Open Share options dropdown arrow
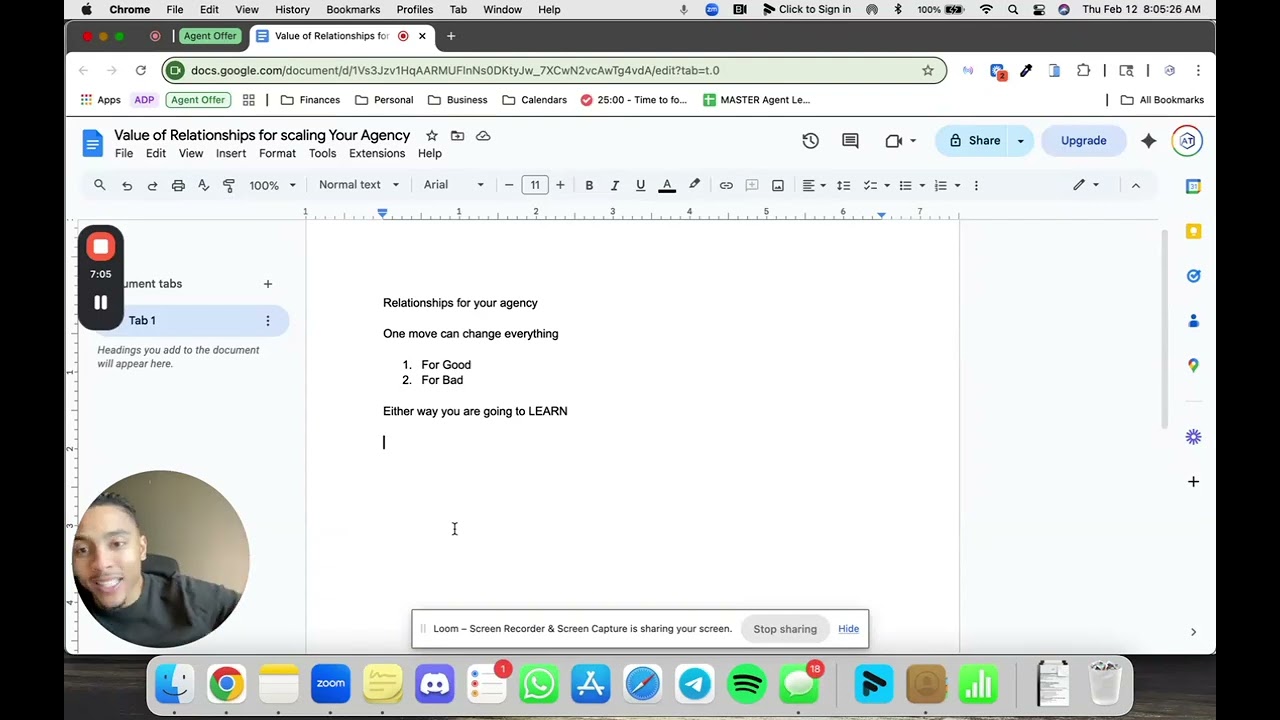This screenshot has height=720, width=1280. click(x=1020, y=141)
